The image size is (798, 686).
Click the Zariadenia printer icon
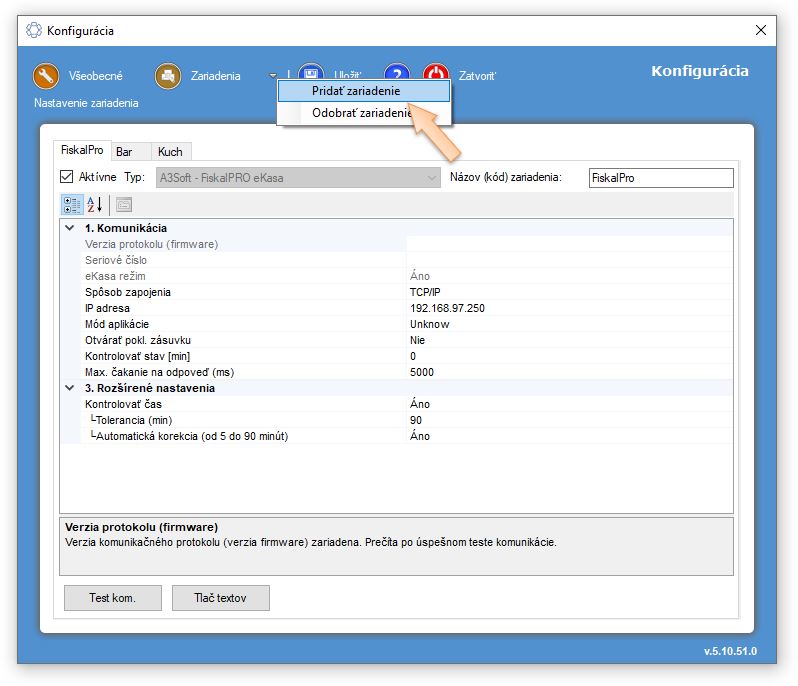(167, 76)
